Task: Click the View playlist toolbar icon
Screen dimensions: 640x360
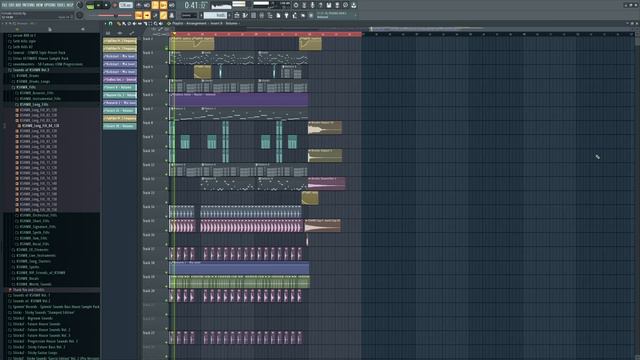Action: coord(237,16)
